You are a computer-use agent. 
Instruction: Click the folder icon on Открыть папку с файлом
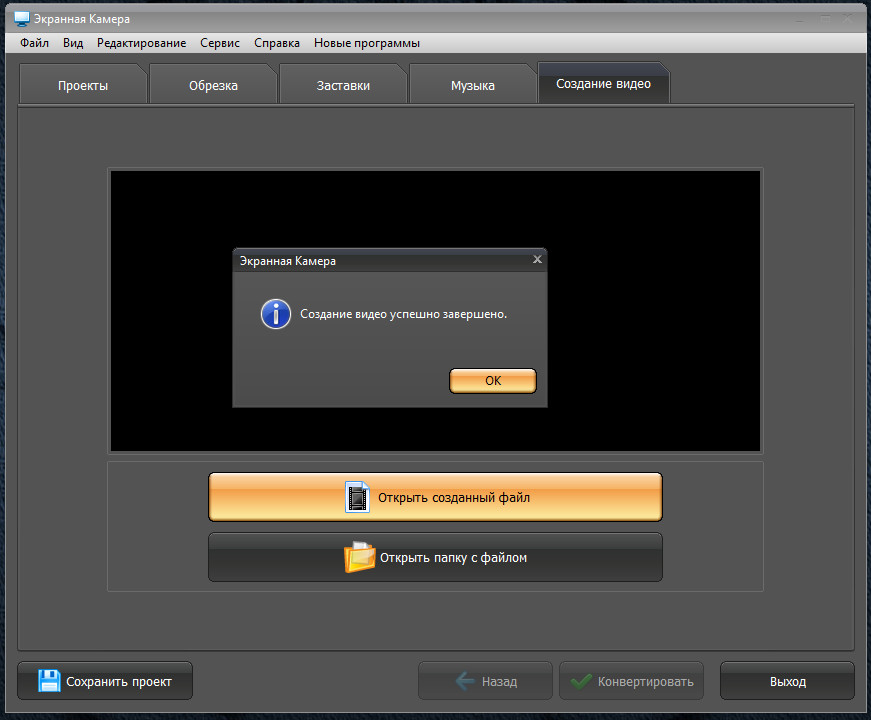[359, 557]
